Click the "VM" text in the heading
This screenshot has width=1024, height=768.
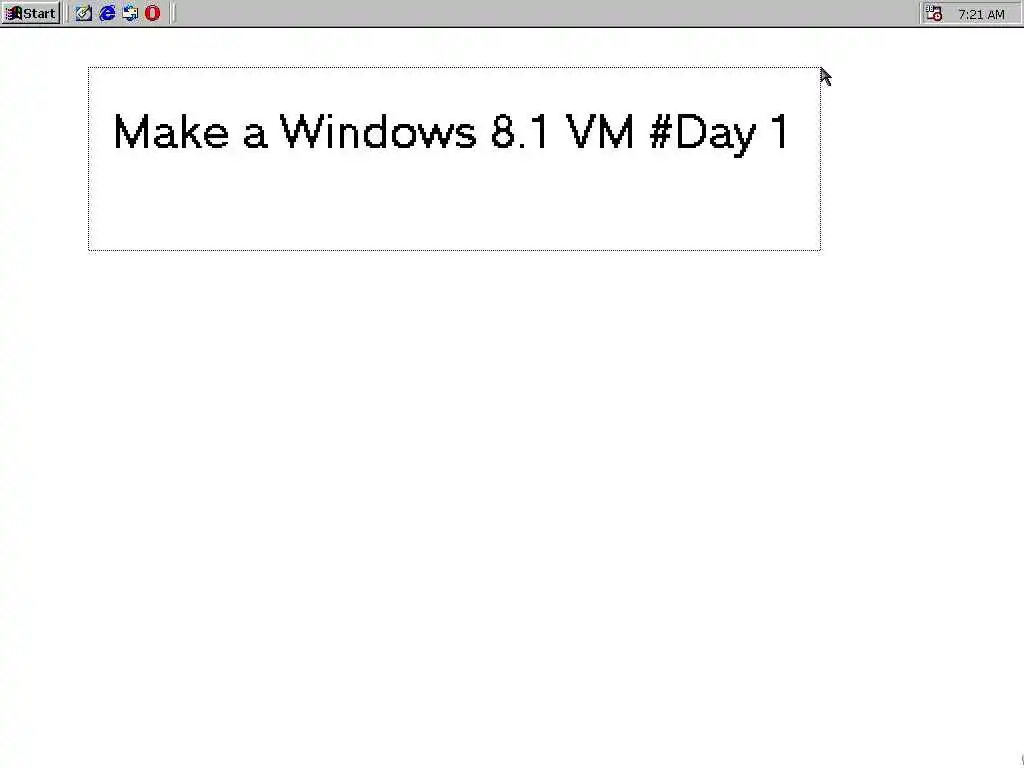(x=599, y=132)
